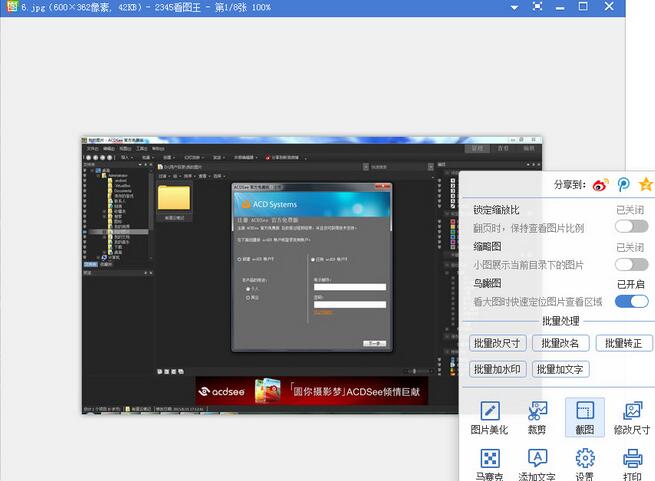Share image to Weibo
This screenshot has width=655, height=481.
(x=600, y=185)
